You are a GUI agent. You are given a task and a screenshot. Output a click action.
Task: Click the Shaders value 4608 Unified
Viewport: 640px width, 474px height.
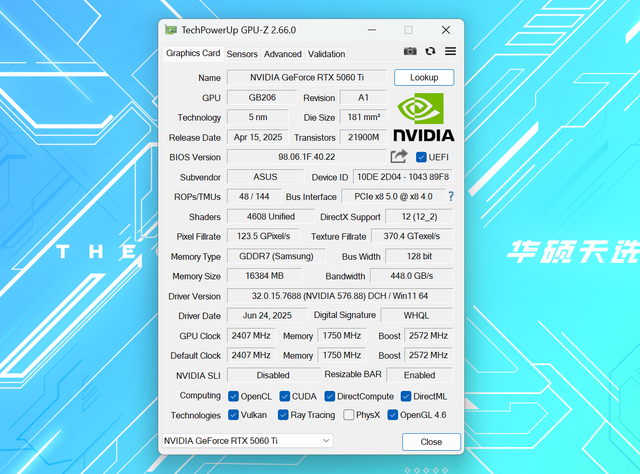271,216
